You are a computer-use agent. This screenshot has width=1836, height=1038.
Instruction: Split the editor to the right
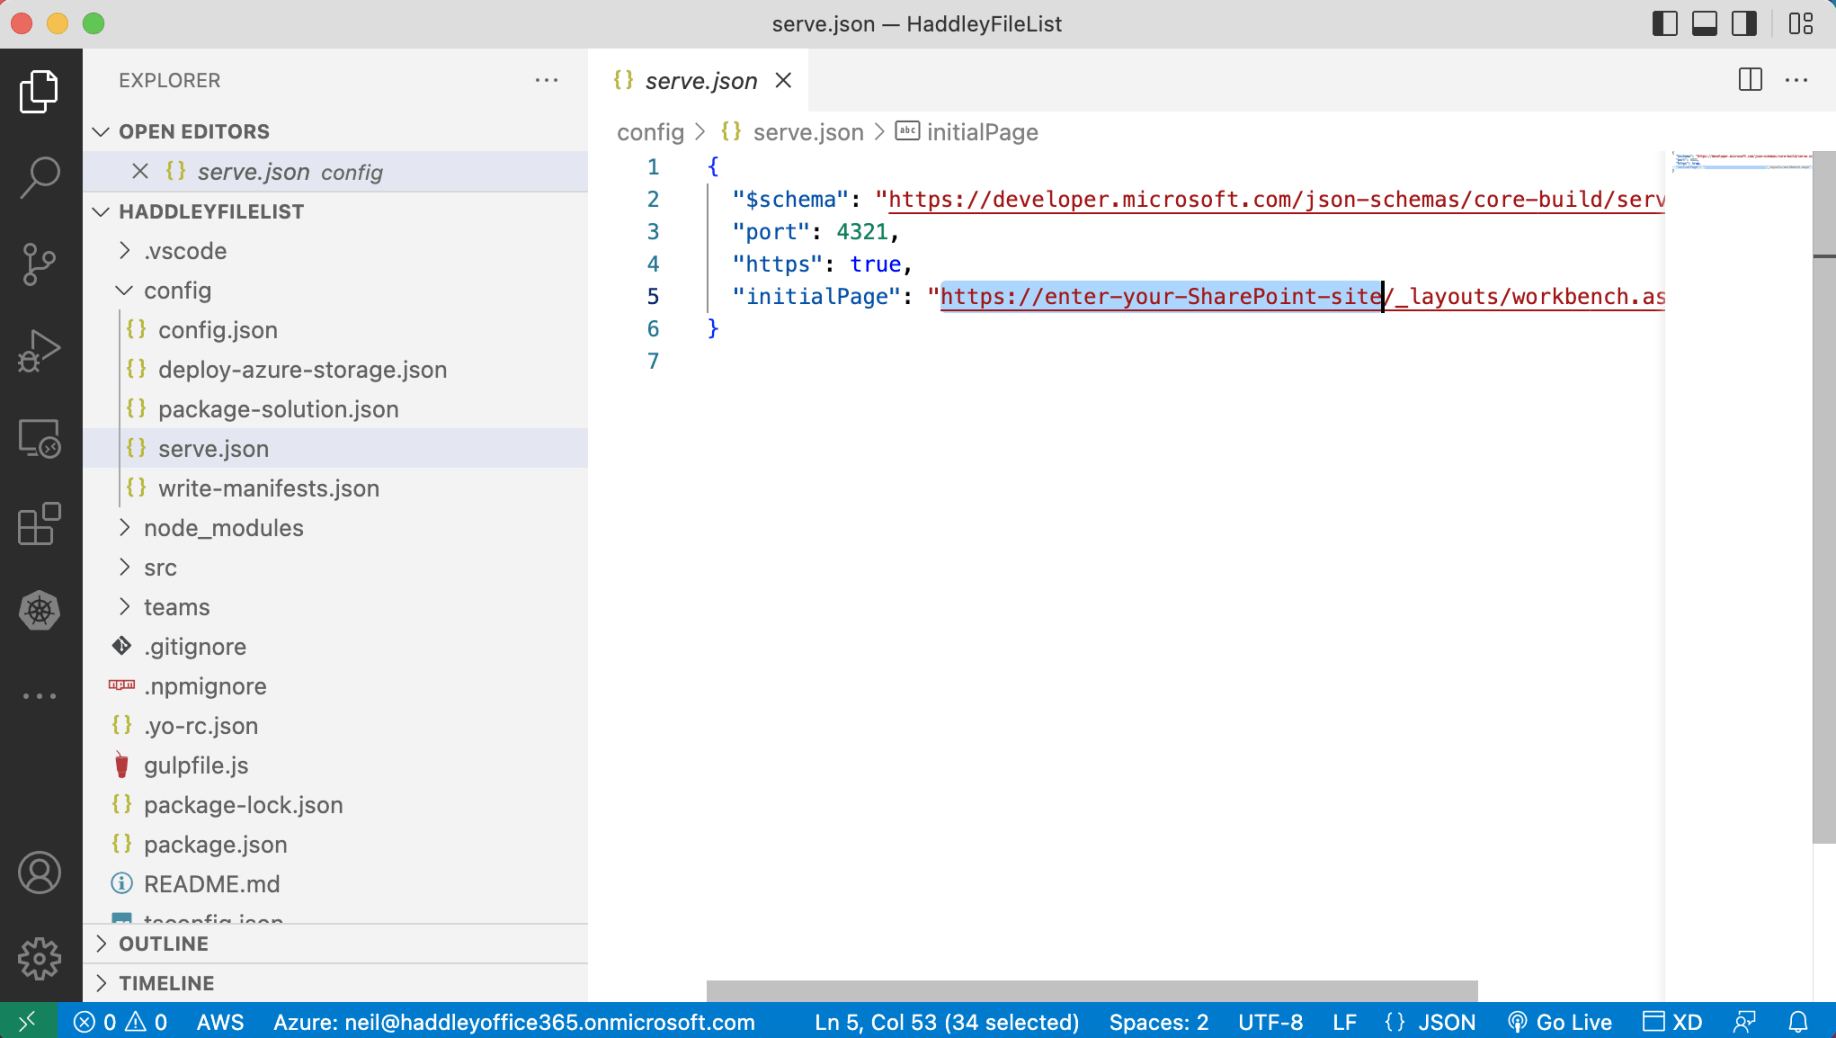pyautogui.click(x=1750, y=80)
